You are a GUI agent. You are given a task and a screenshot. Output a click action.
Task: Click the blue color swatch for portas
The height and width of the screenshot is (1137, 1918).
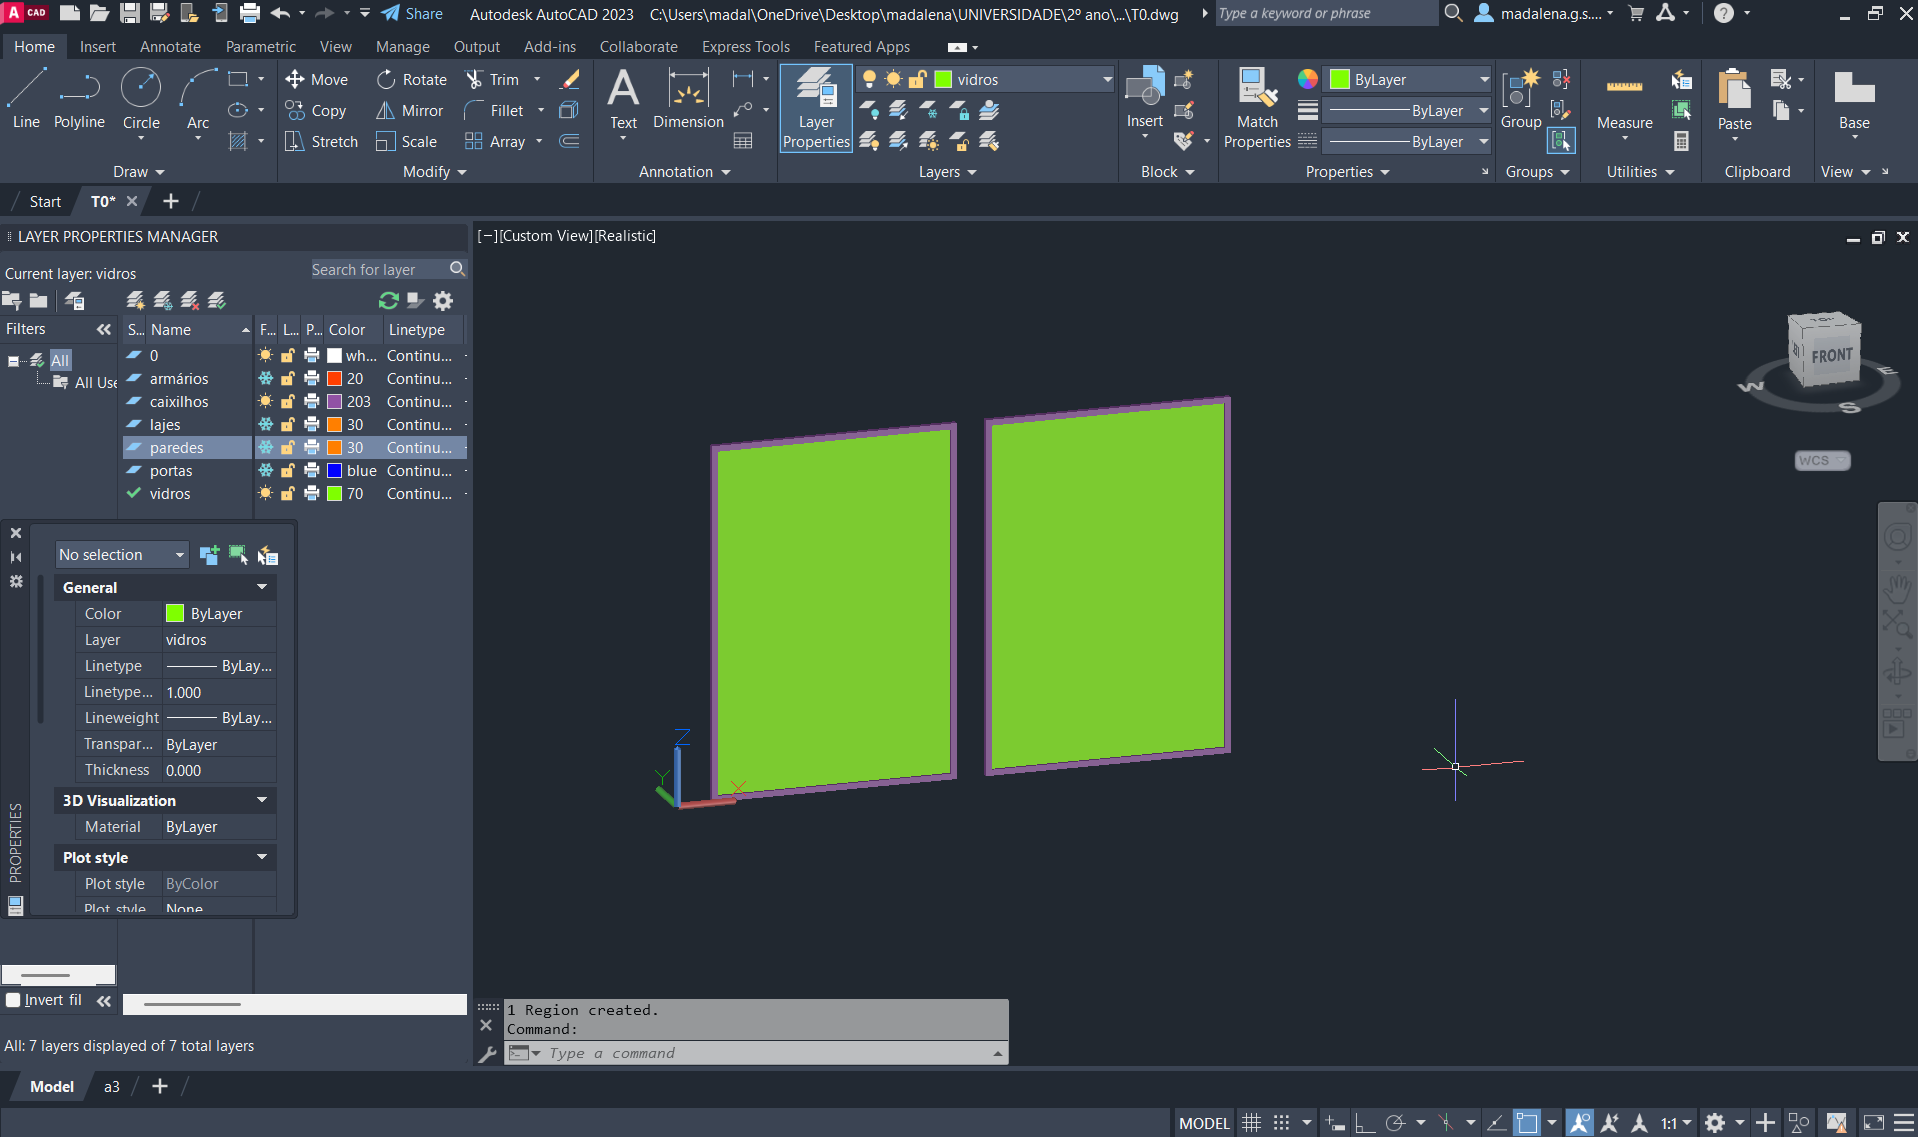(x=335, y=471)
